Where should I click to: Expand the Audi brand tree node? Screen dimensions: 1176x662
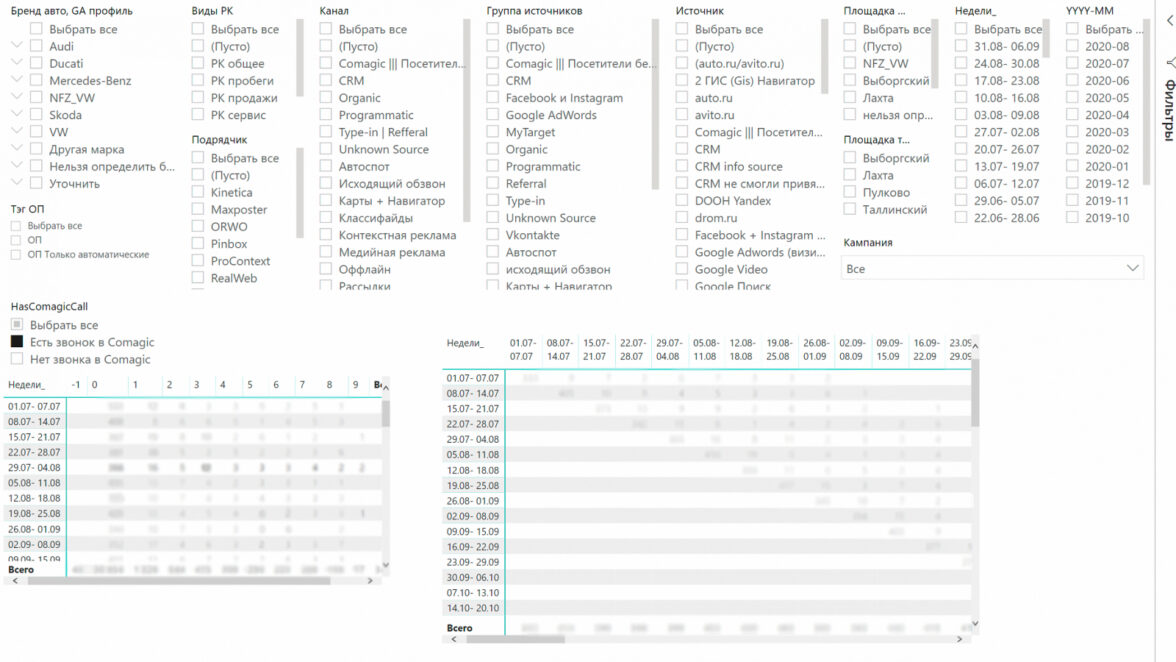17,46
